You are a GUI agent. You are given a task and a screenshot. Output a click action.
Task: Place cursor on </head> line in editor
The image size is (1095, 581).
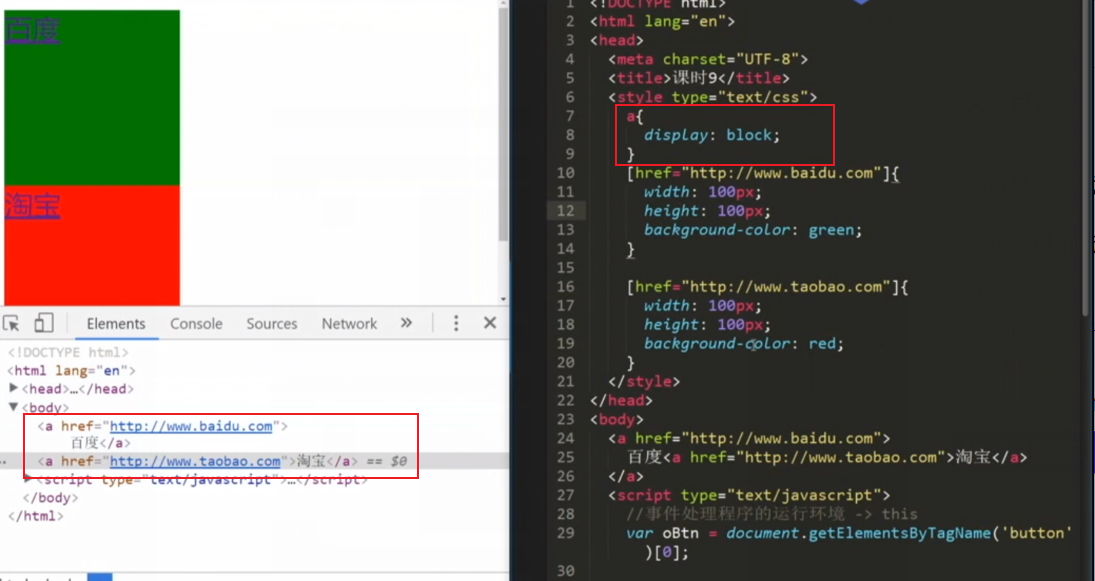(622, 400)
